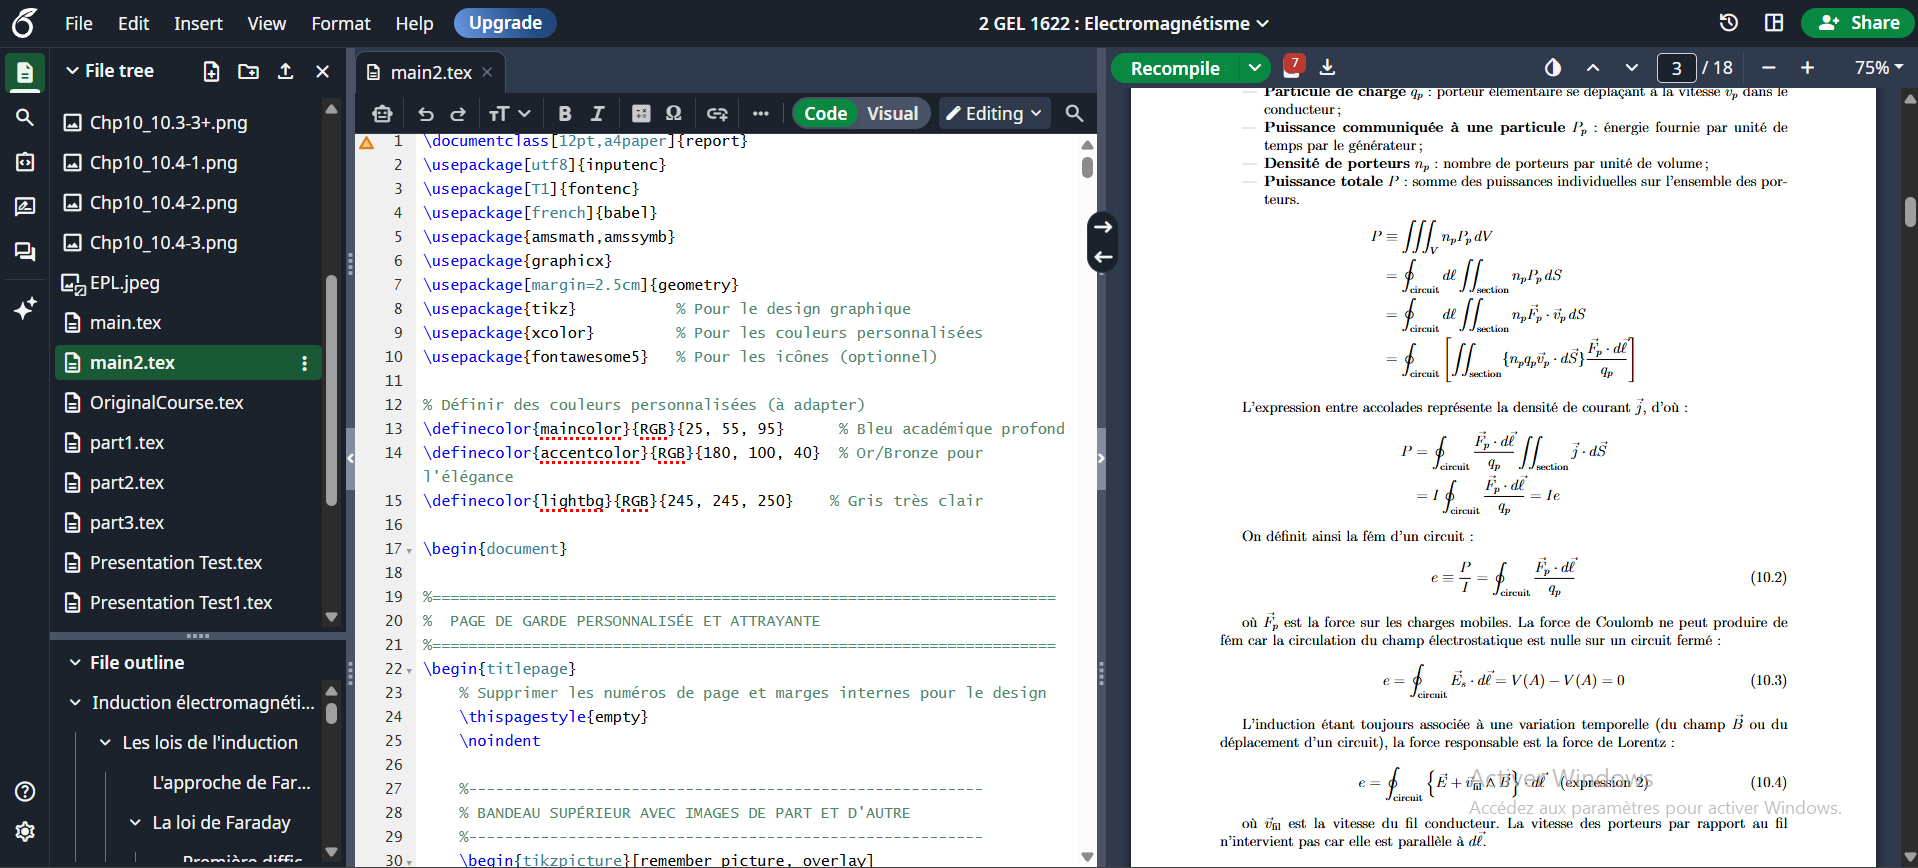Insert table from toolbar
Screen dimensions: 1918x868
pyautogui.click(x=641, y=113)
